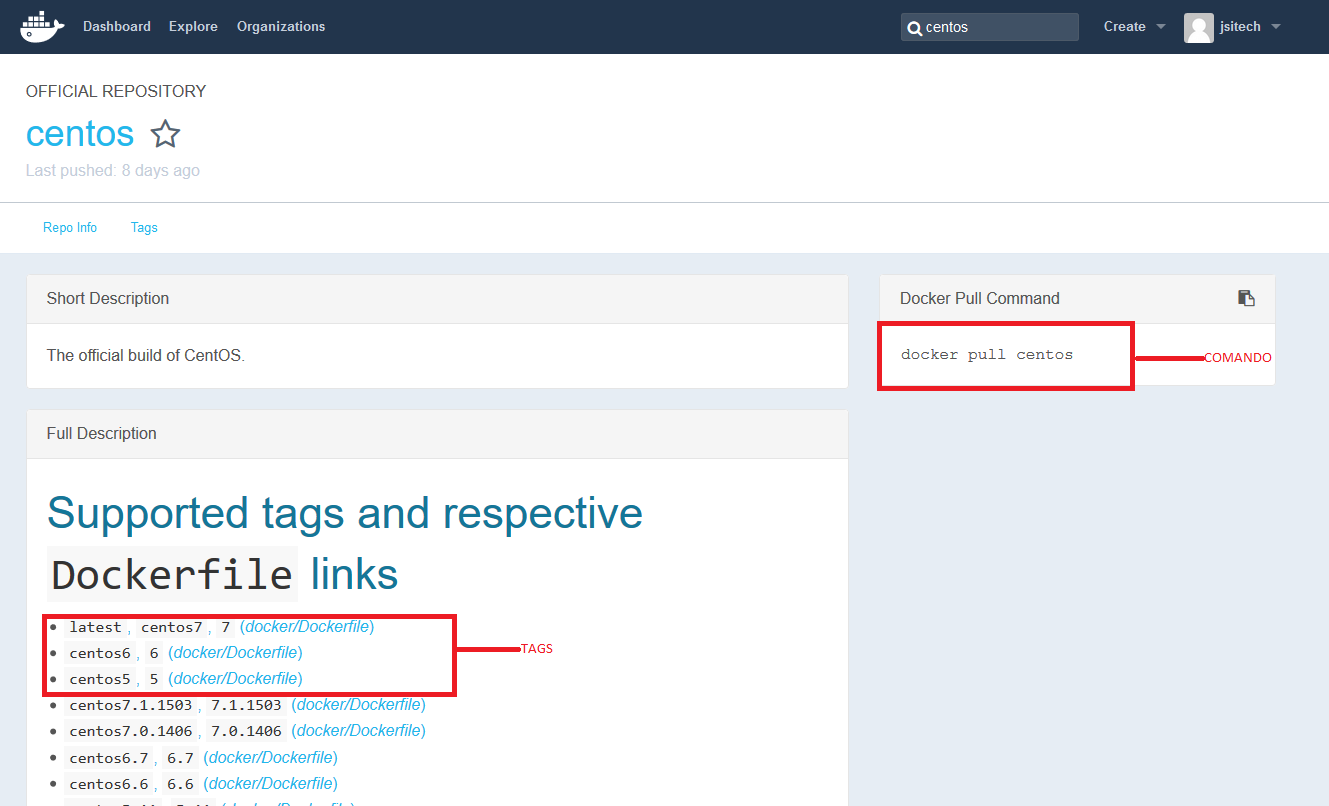Switch to the Tags tab
The image size is (1329, 806).
144,228
